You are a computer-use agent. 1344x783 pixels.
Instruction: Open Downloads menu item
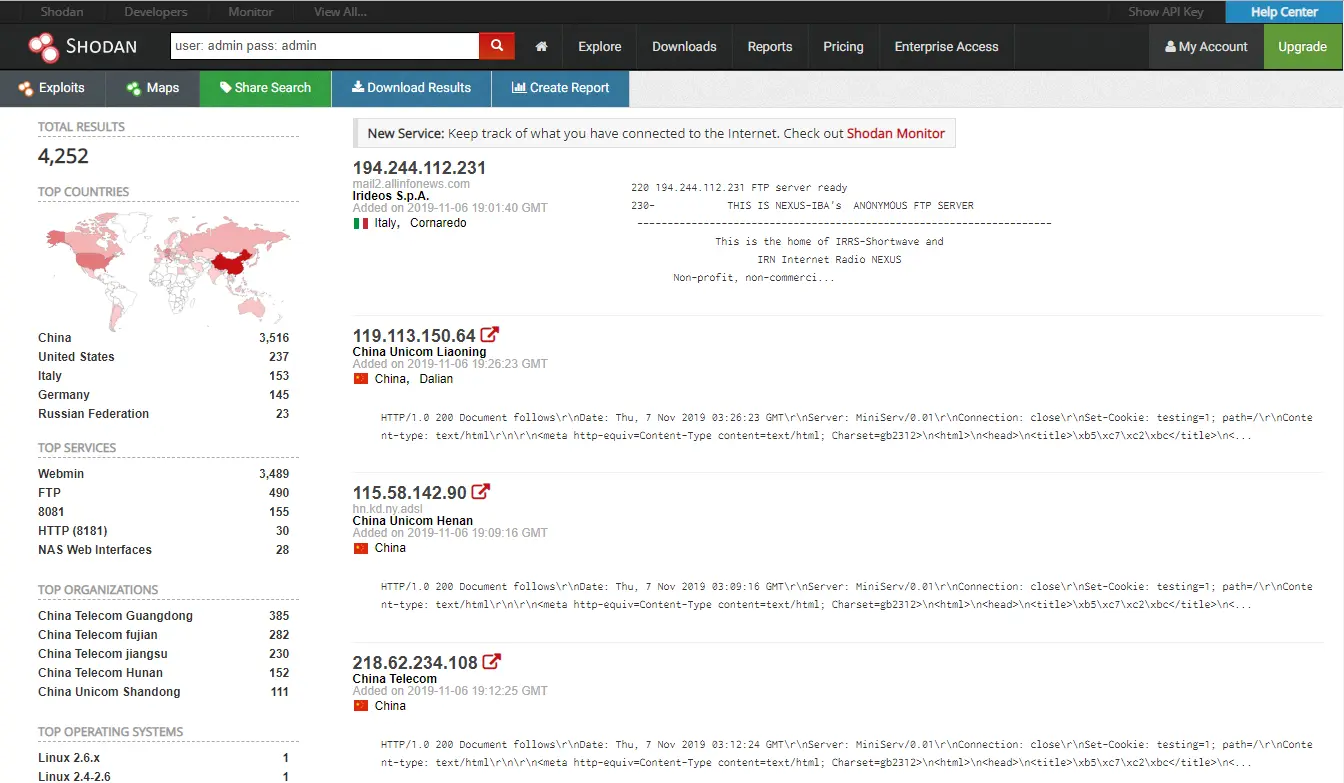(684, 47)
